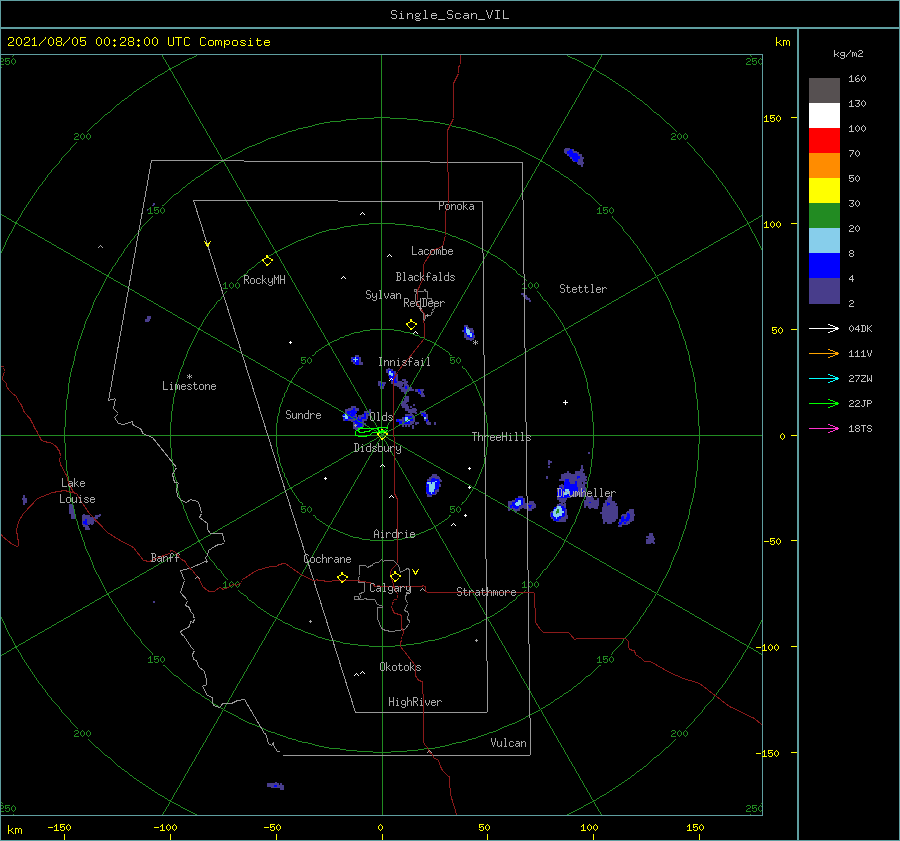Viewport: 900px width, 841px height.
Task: Click the -150 bottom axis tick label
Action: coord(59,827)
